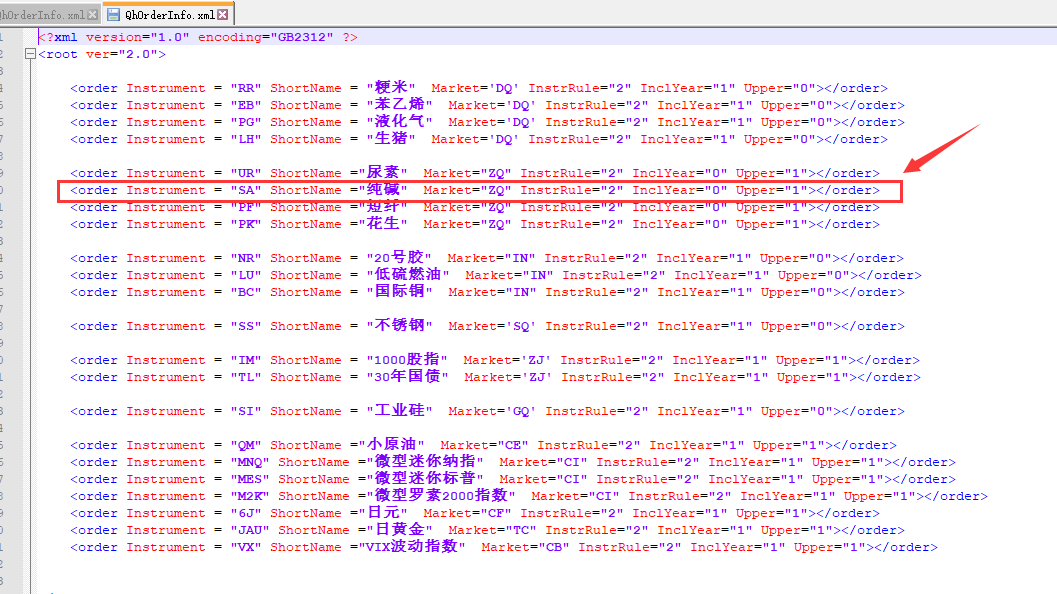Viewport: 1057px width, 594px height.
Task: Click Instrument "BC" value
Action: point(245,292)
